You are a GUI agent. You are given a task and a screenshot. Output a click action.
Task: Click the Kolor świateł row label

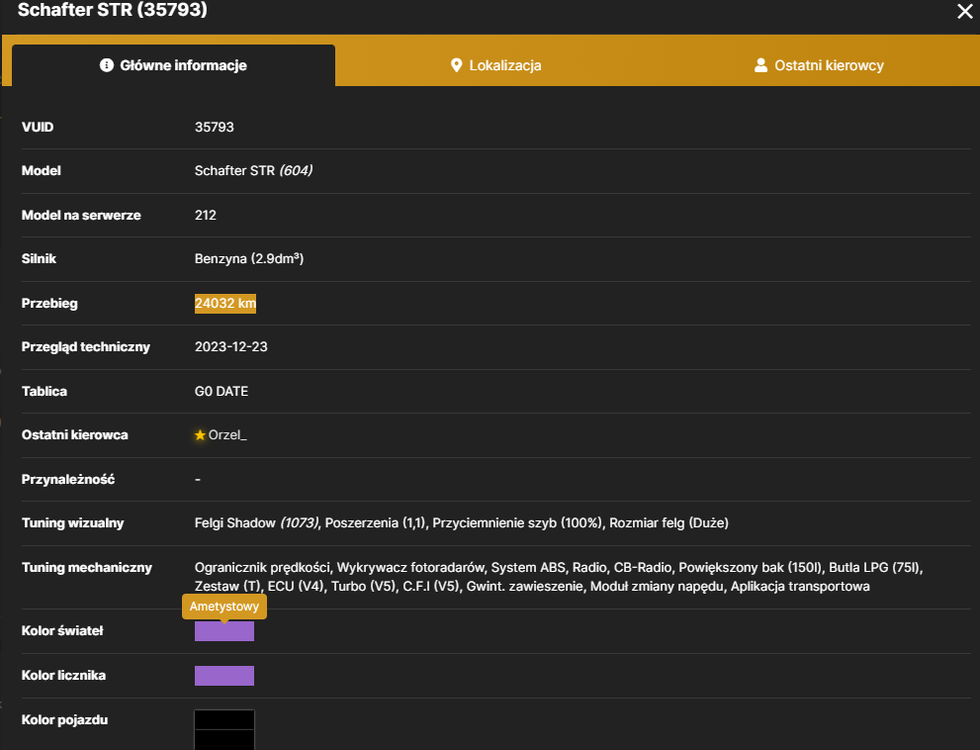pyautogui.click(x=62, y=631)
